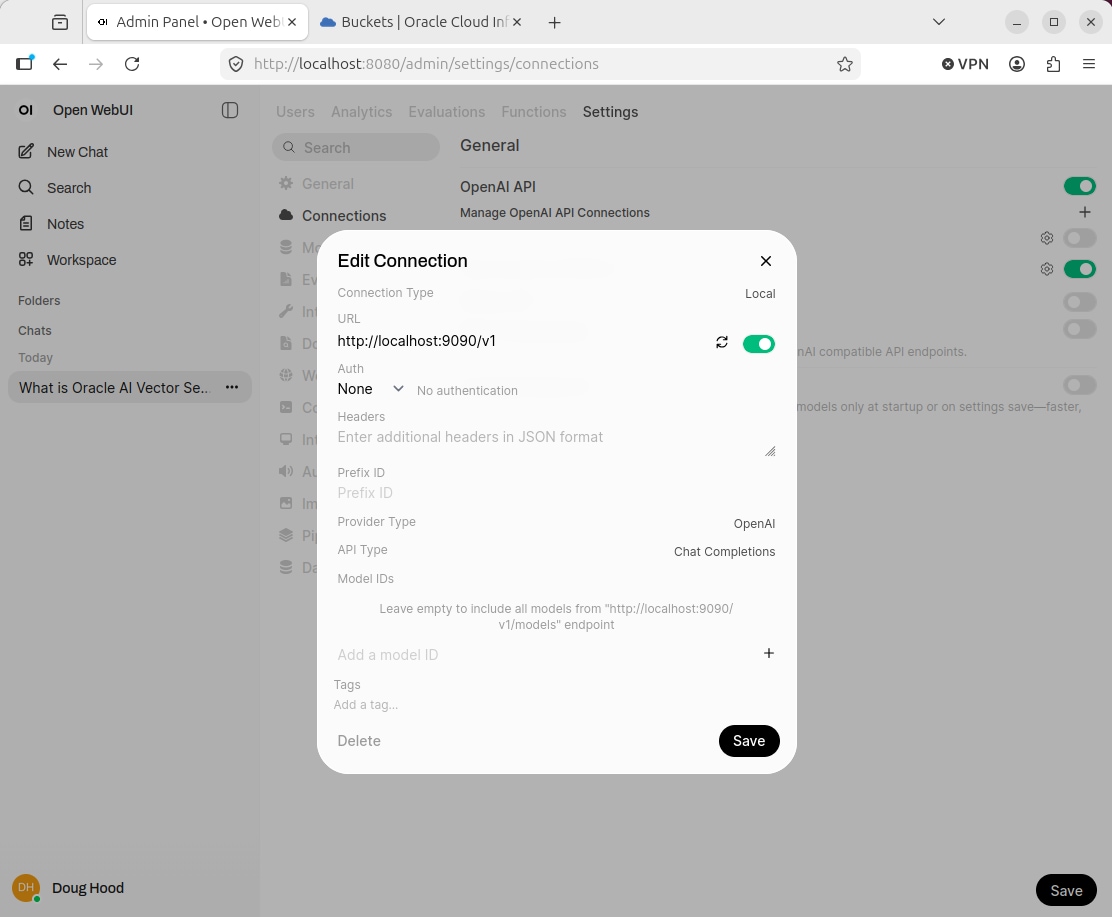Toggle Connection Type Local

coord(760,294)
